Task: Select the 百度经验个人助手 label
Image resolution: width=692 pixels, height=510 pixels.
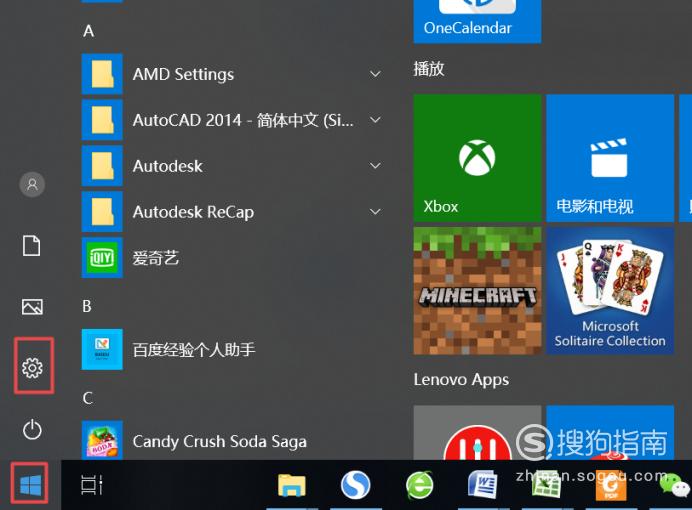Action: (x=194, y=350)
